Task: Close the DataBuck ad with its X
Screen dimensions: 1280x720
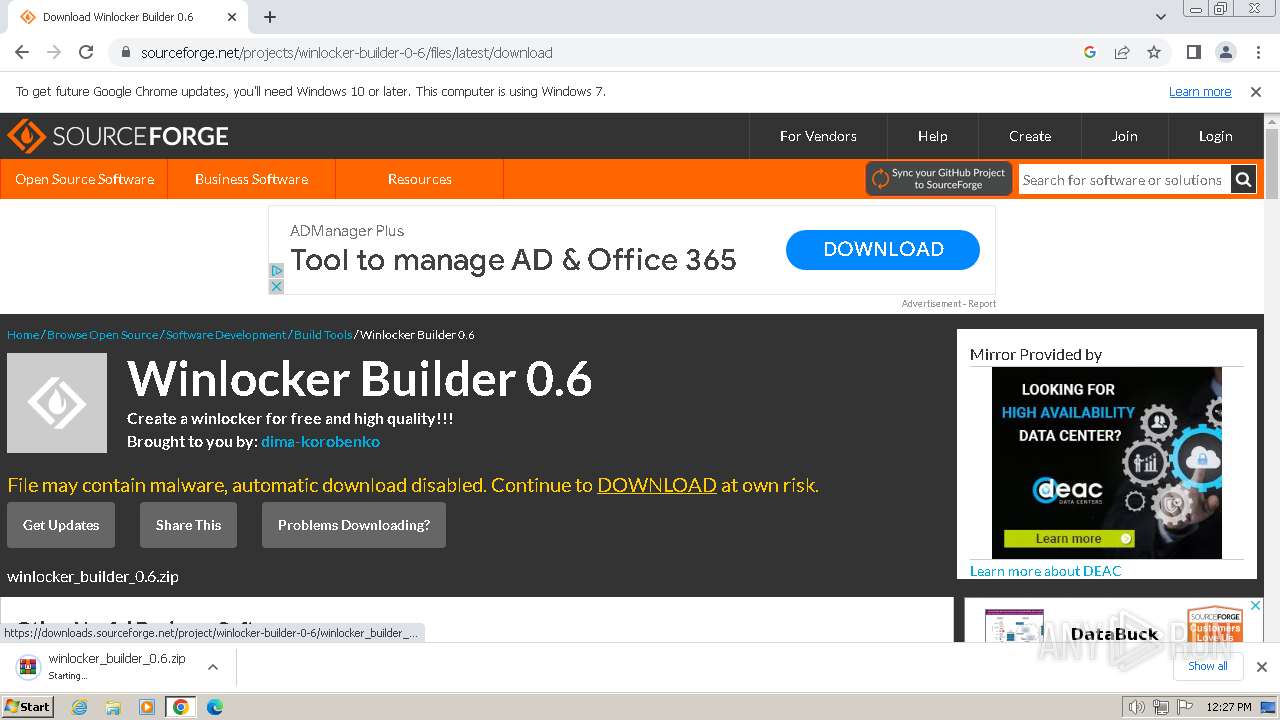Action: [x=1256, y=606]
